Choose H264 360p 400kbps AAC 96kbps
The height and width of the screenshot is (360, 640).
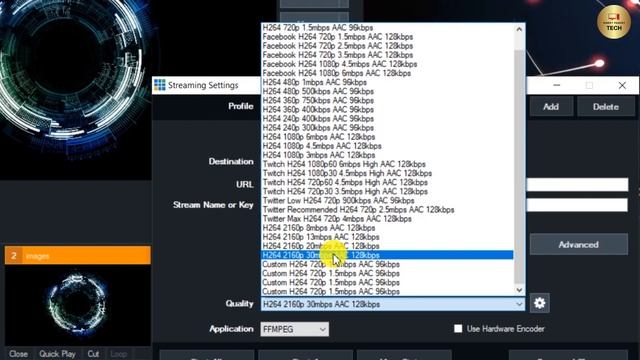tap(387, 109)
